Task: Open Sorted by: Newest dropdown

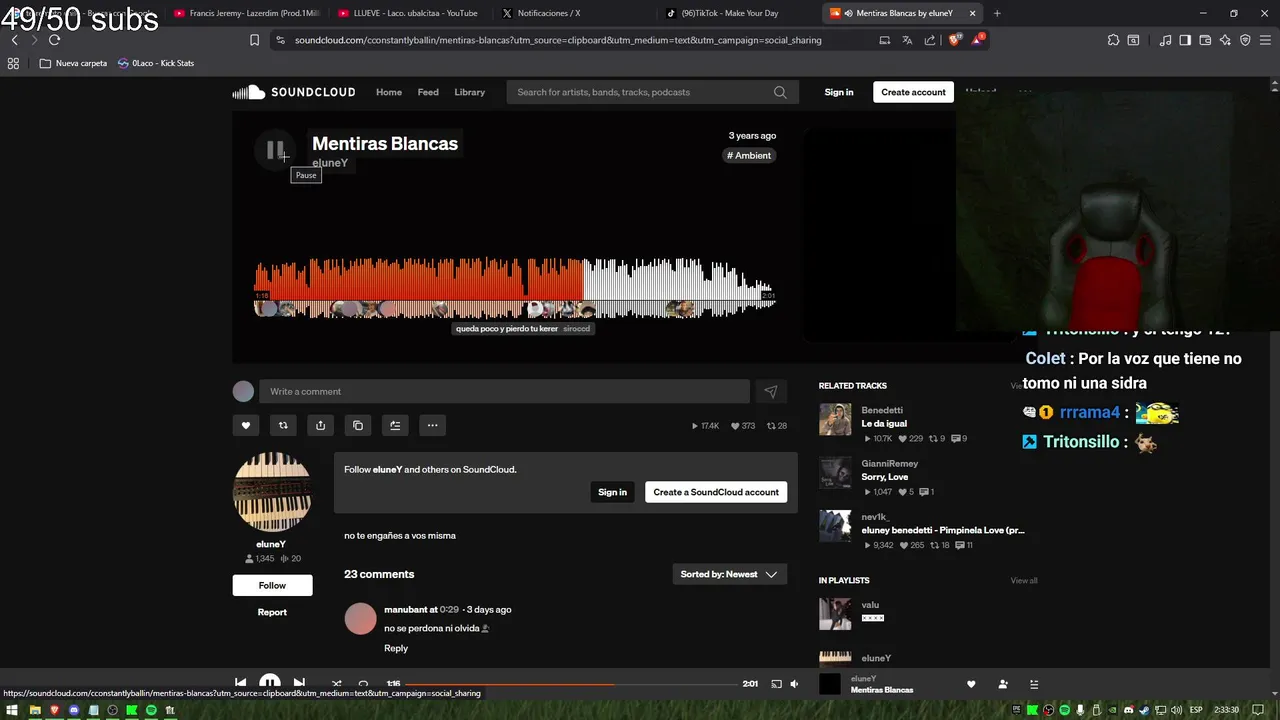Action: (729, 574)
